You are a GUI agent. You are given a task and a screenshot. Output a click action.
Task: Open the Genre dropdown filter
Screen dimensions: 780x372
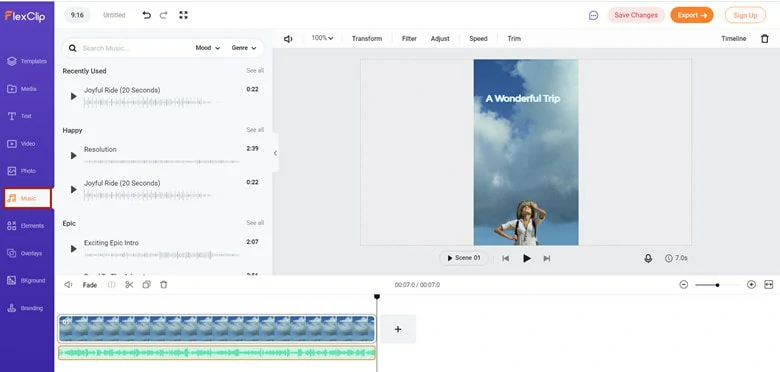pos(244,48)
